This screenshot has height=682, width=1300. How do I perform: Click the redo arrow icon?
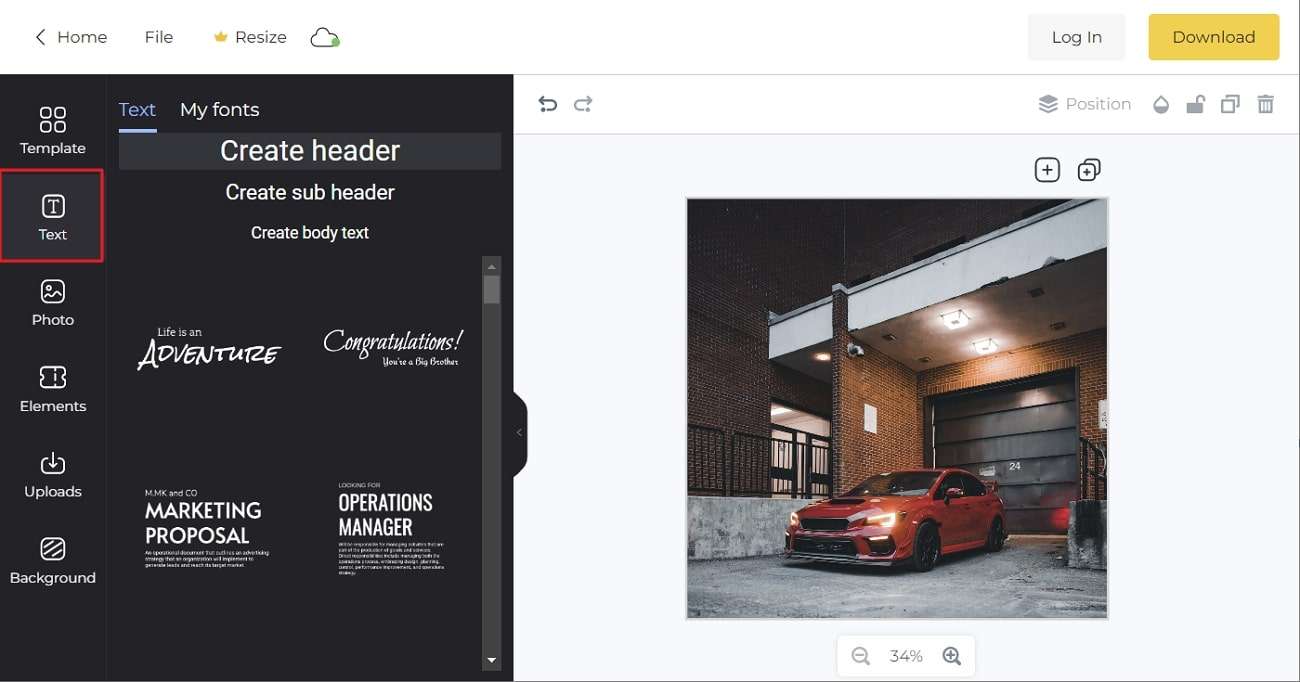(x=583, y=104)
